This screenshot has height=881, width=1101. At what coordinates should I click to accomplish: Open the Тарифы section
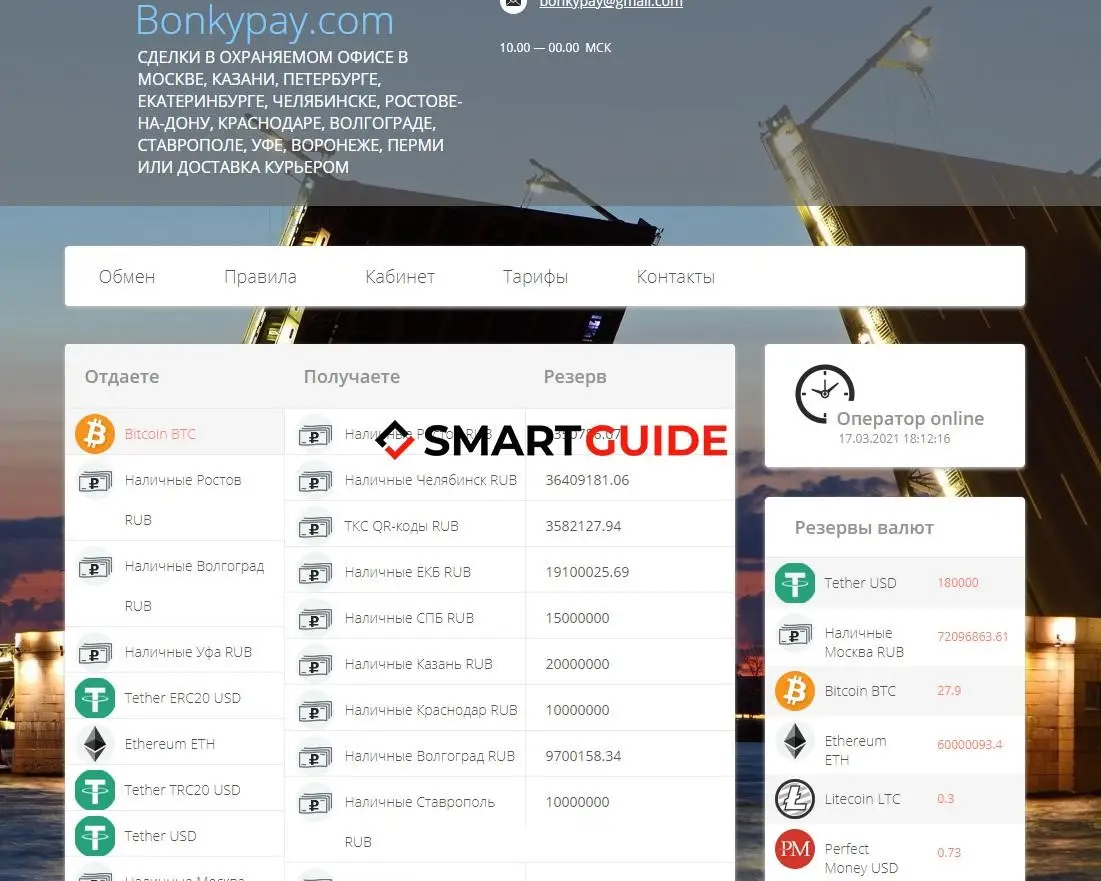pos(535,276)
